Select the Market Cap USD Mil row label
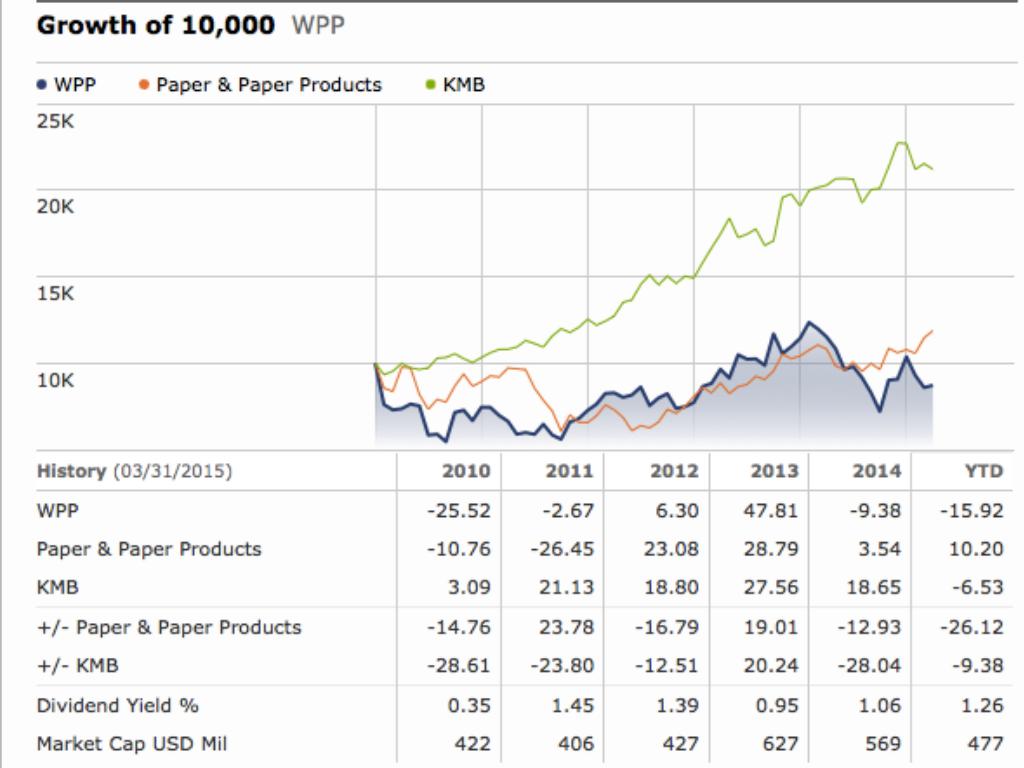 point(136,744)
